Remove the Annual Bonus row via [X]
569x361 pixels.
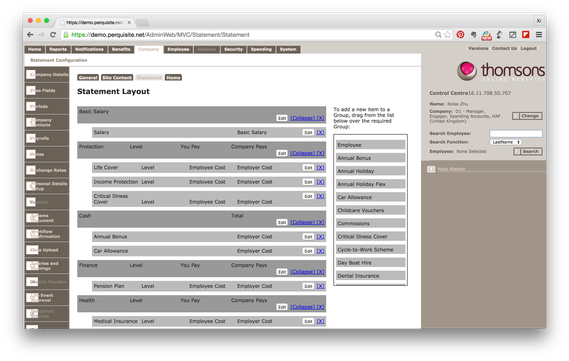tap(320, 237)
